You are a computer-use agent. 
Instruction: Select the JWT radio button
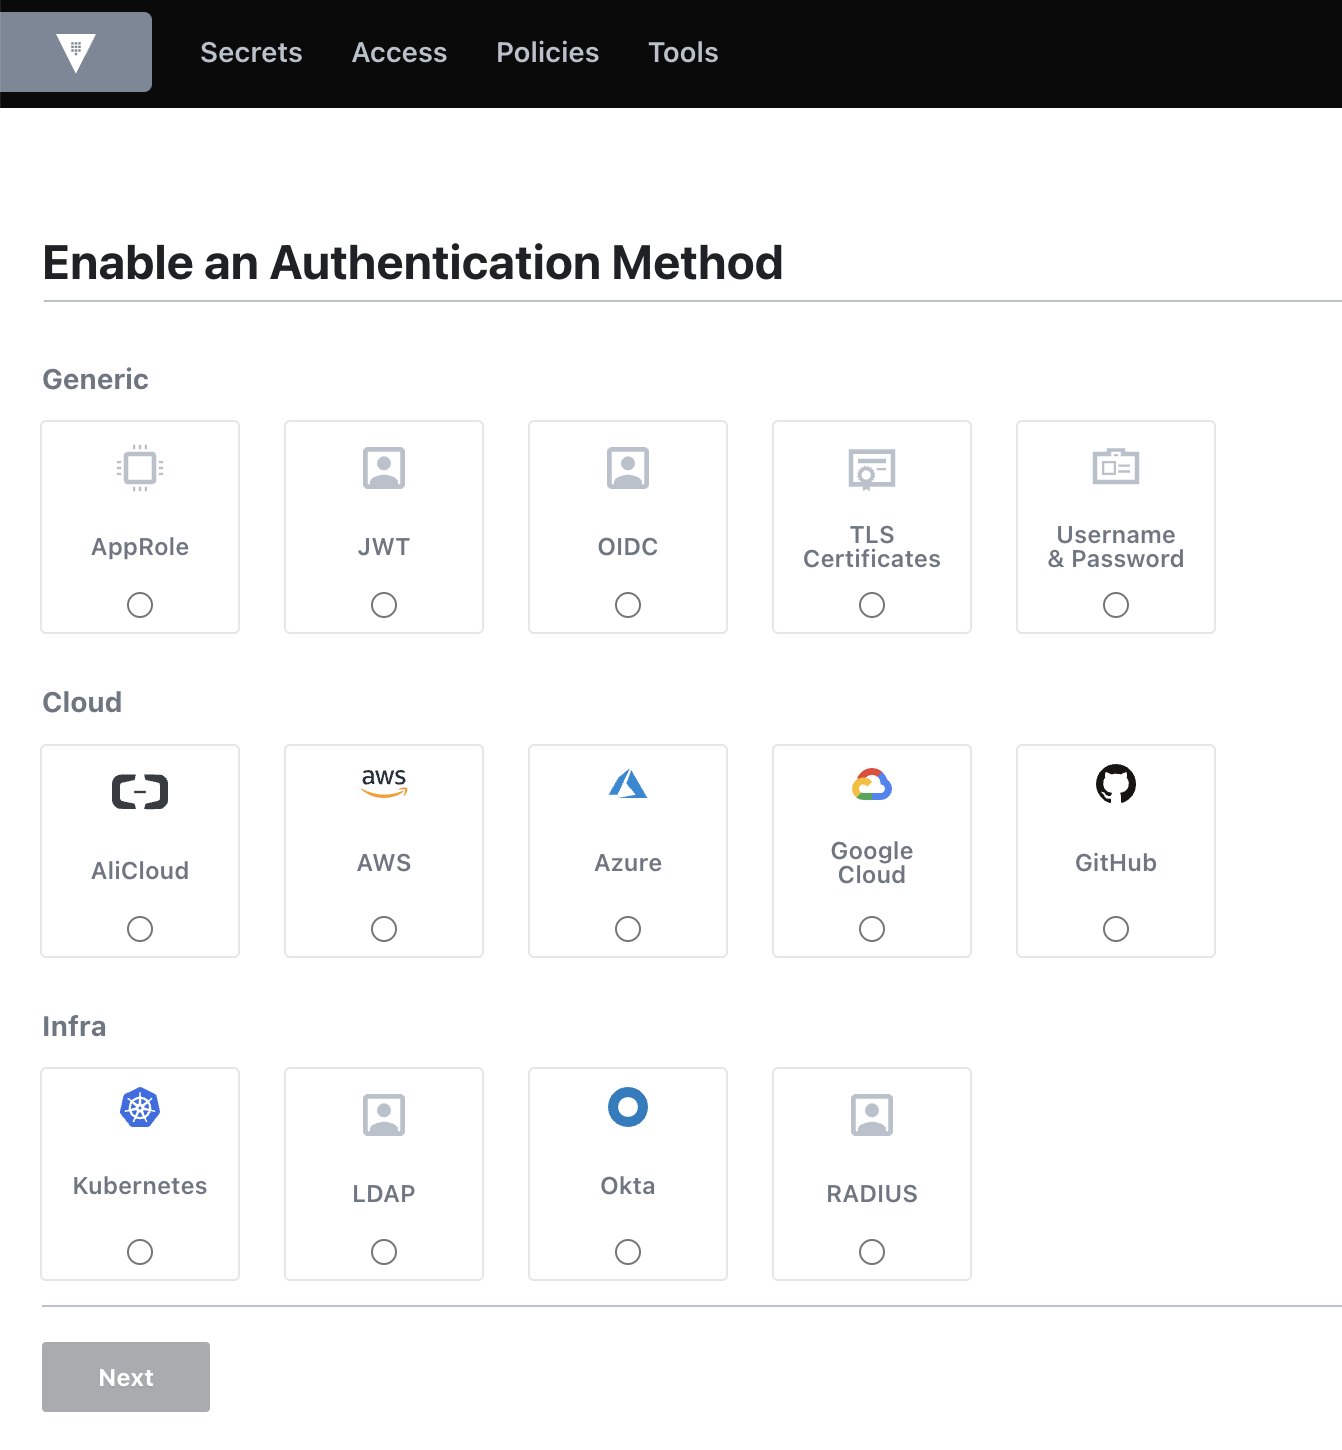(384, 605)
